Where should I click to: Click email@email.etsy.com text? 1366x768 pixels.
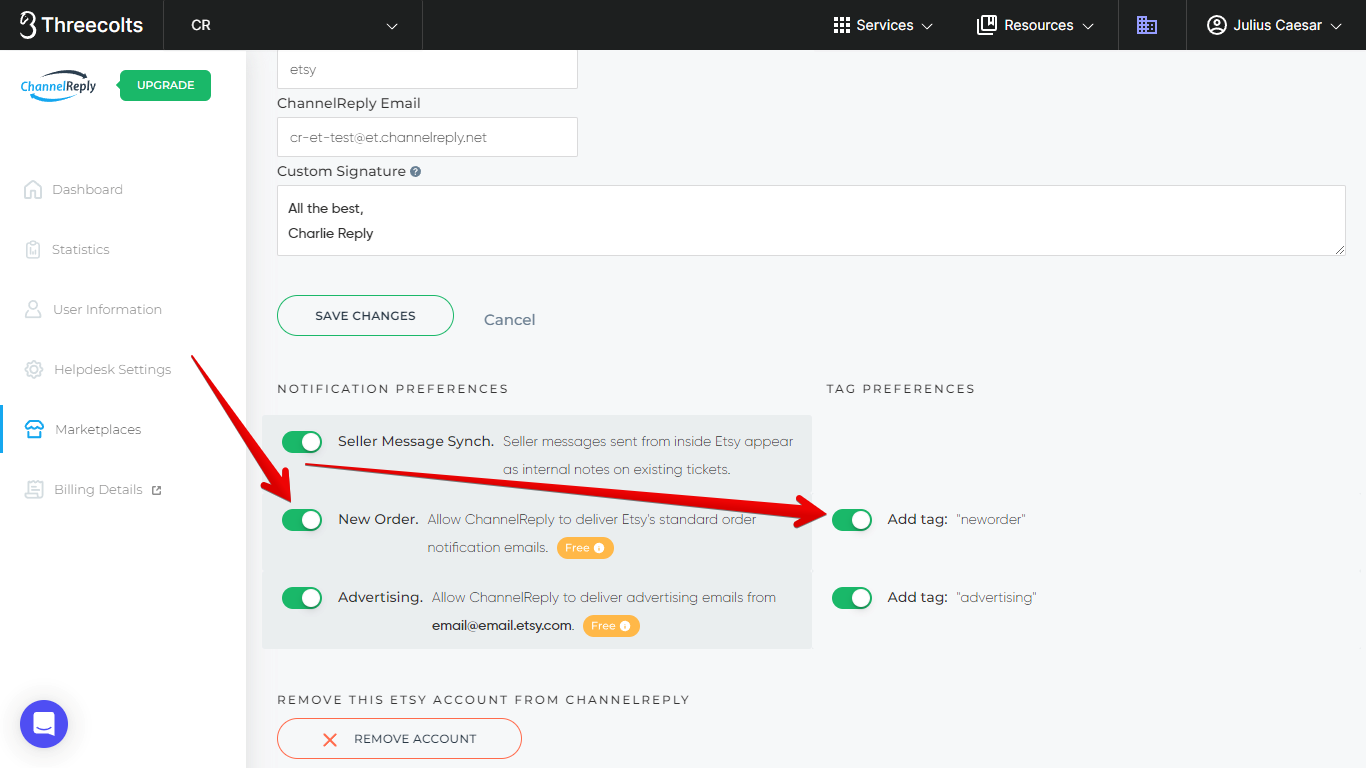pyautogui.click(x=502, y=625)
